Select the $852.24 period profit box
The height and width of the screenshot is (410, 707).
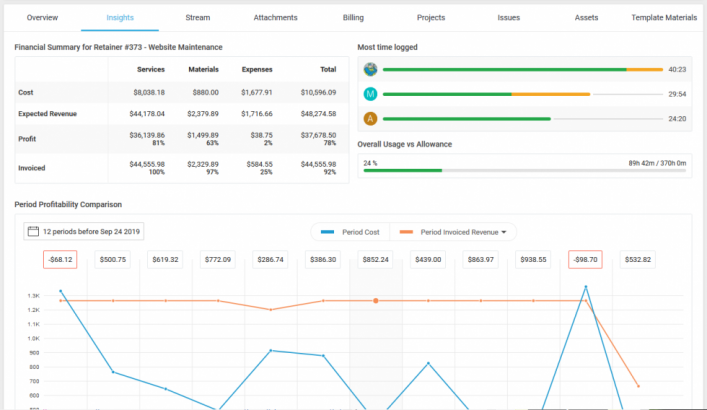click(x=375, y=259)
